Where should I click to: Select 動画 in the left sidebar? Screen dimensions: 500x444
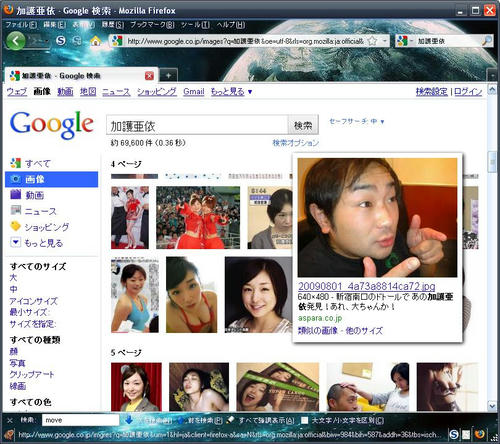[34, 195]
